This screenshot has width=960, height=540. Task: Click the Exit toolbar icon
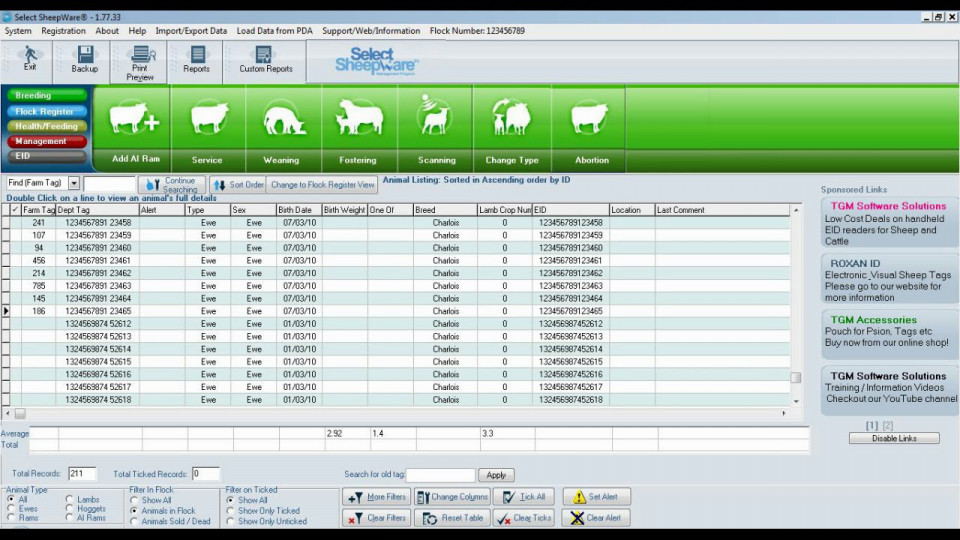pos(29,59)
